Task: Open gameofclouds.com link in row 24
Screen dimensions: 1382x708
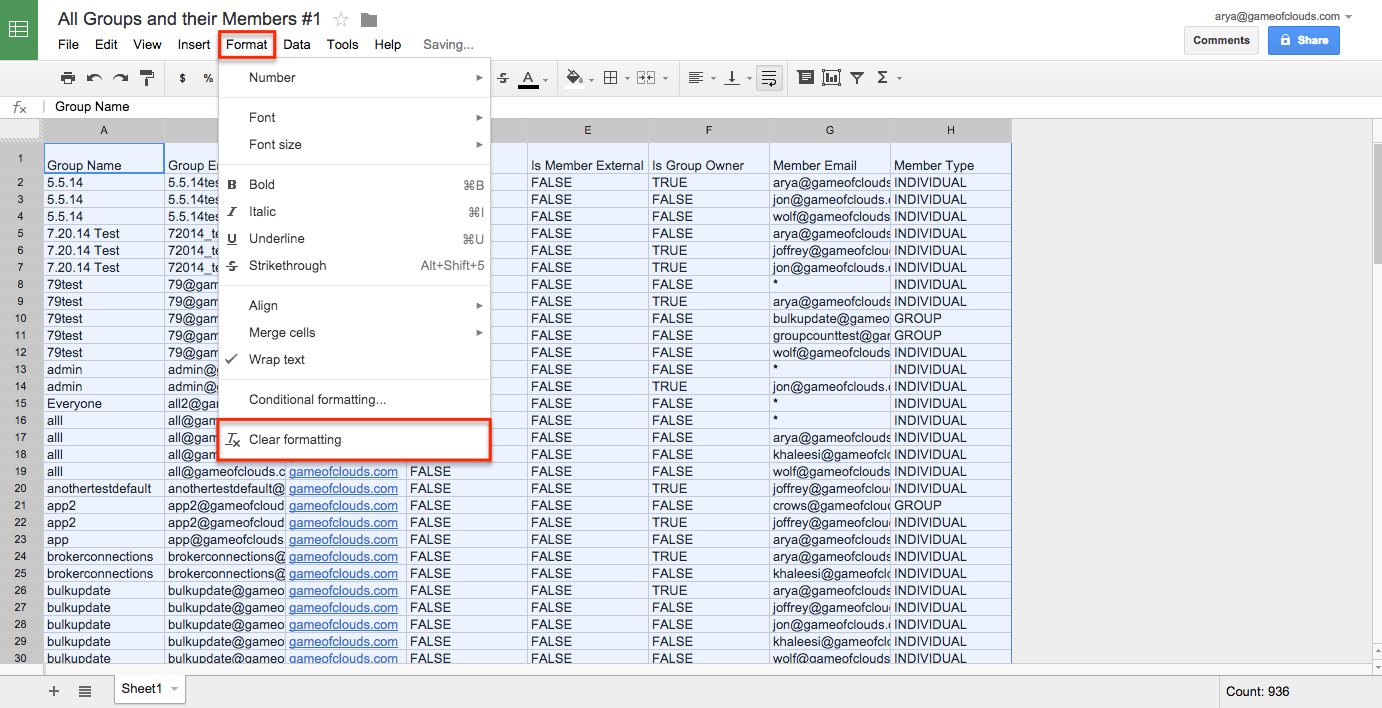Action: coord(343,557)
